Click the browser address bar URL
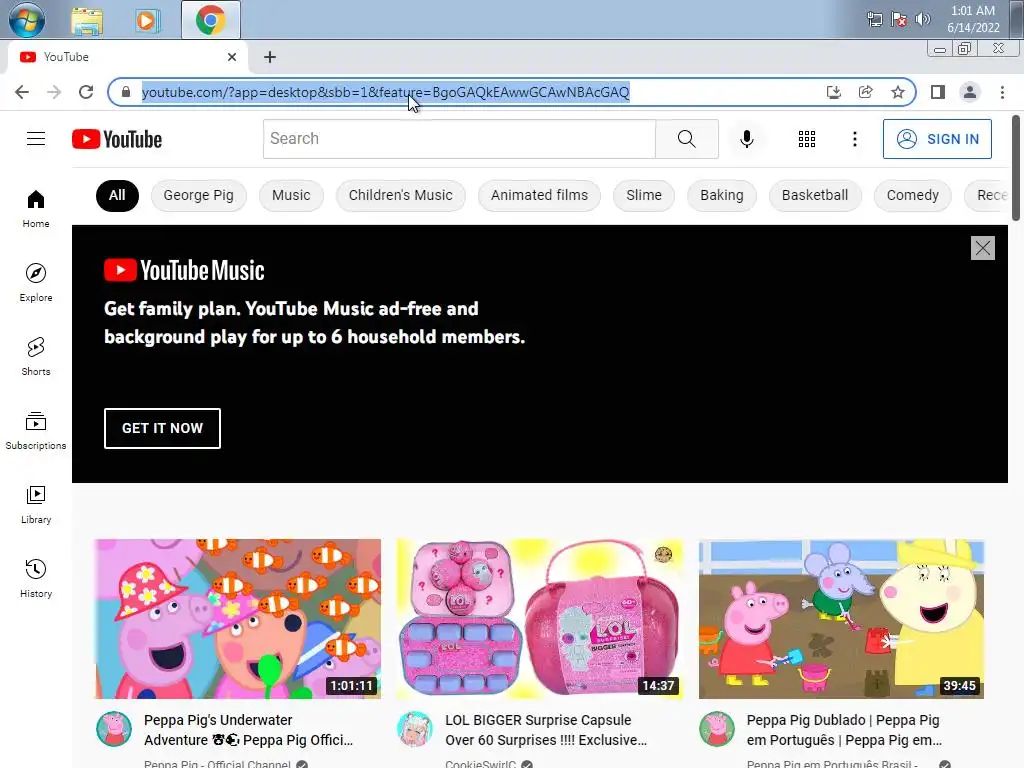This screenshot has height=768, width=1024. click(x=385, y=92)
